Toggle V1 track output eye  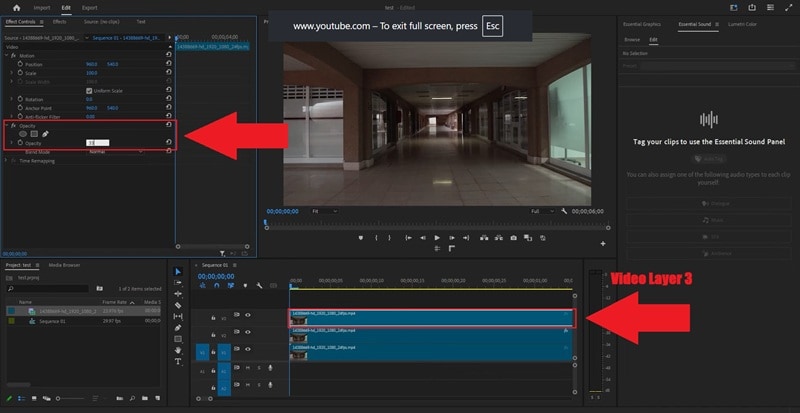point(247,349)
